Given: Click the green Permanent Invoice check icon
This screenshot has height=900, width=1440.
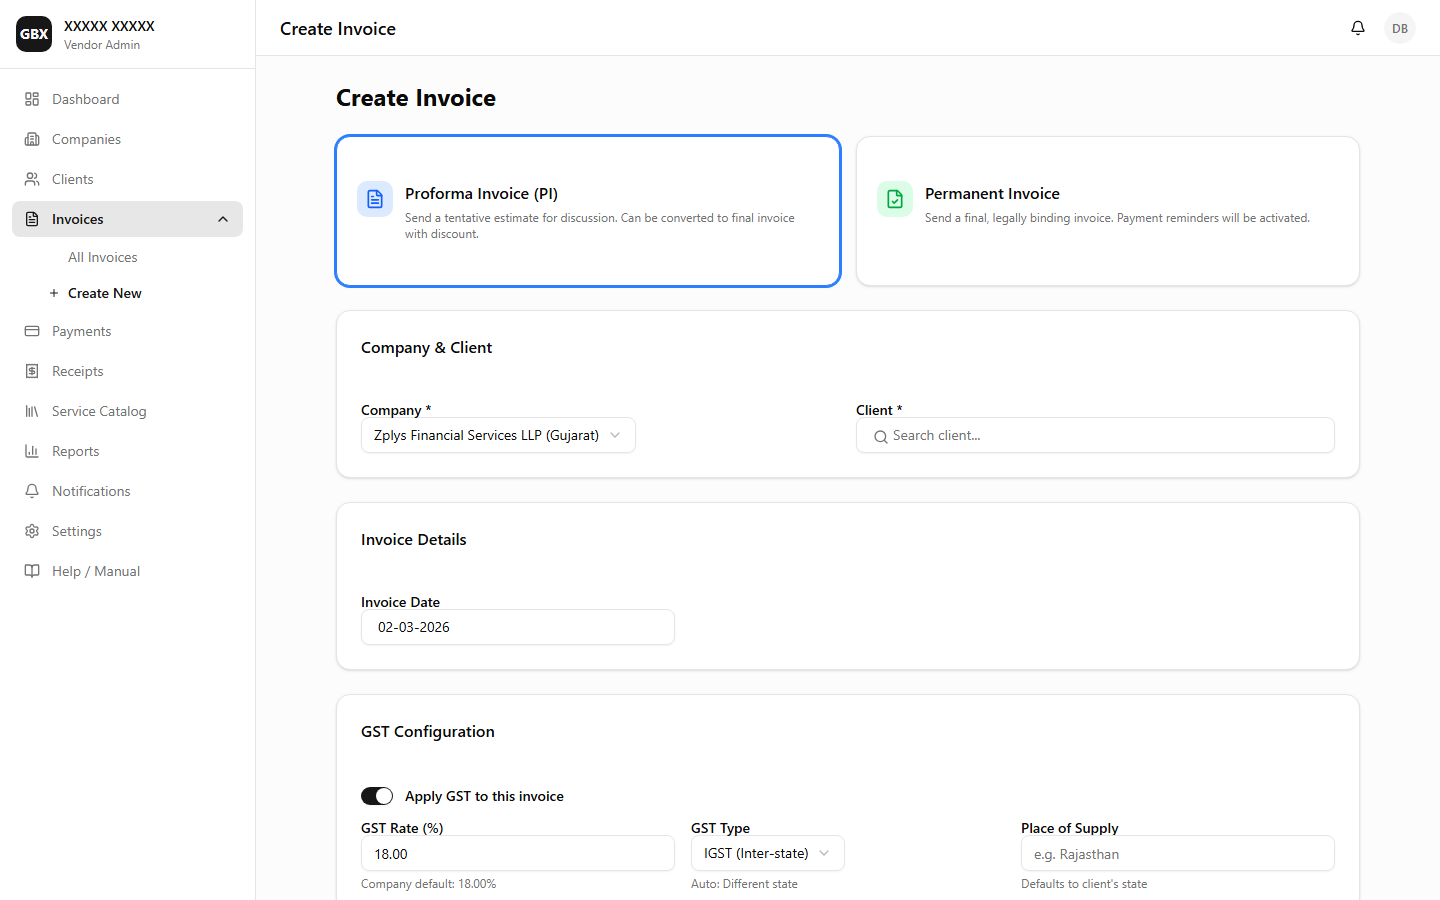Looking at the screenshot, I should [895, 199].
